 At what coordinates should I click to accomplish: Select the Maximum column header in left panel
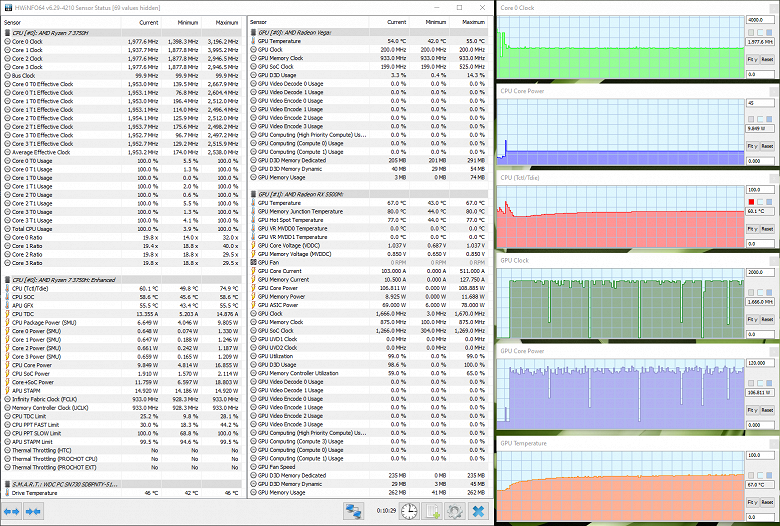pos(226,22)
